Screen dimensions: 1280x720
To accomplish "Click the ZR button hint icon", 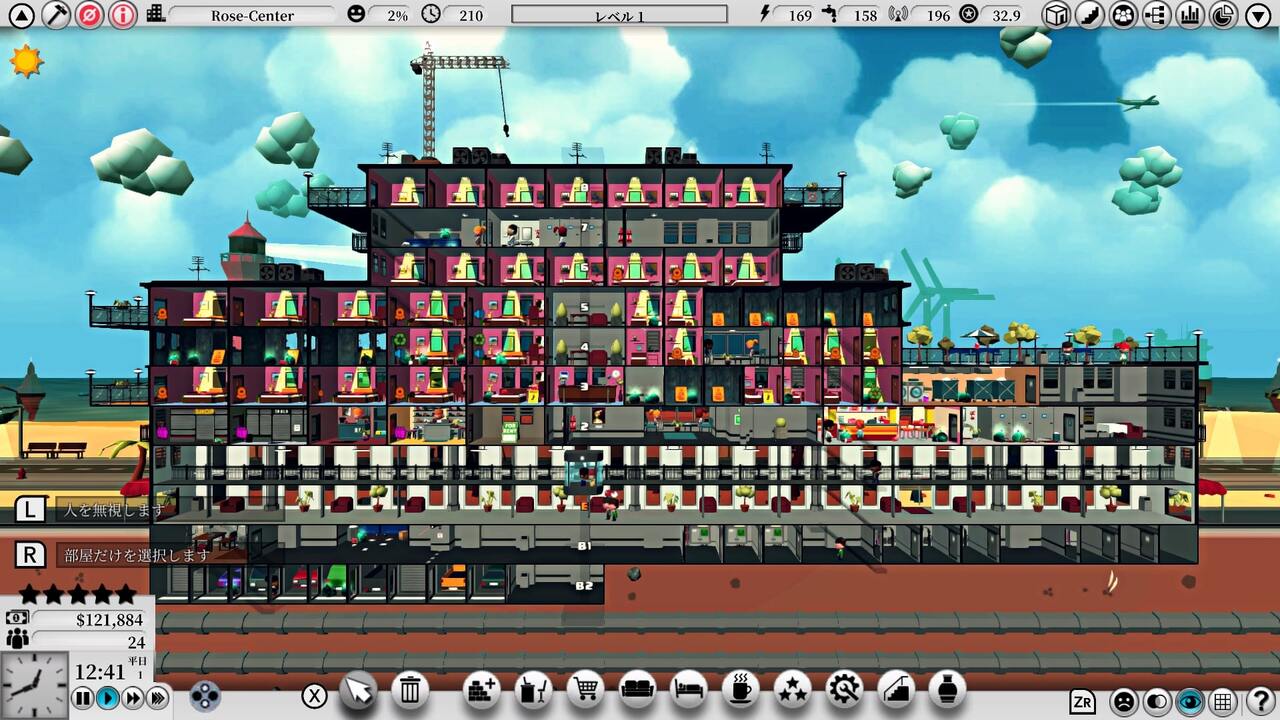I will [x=1083, y=702].
